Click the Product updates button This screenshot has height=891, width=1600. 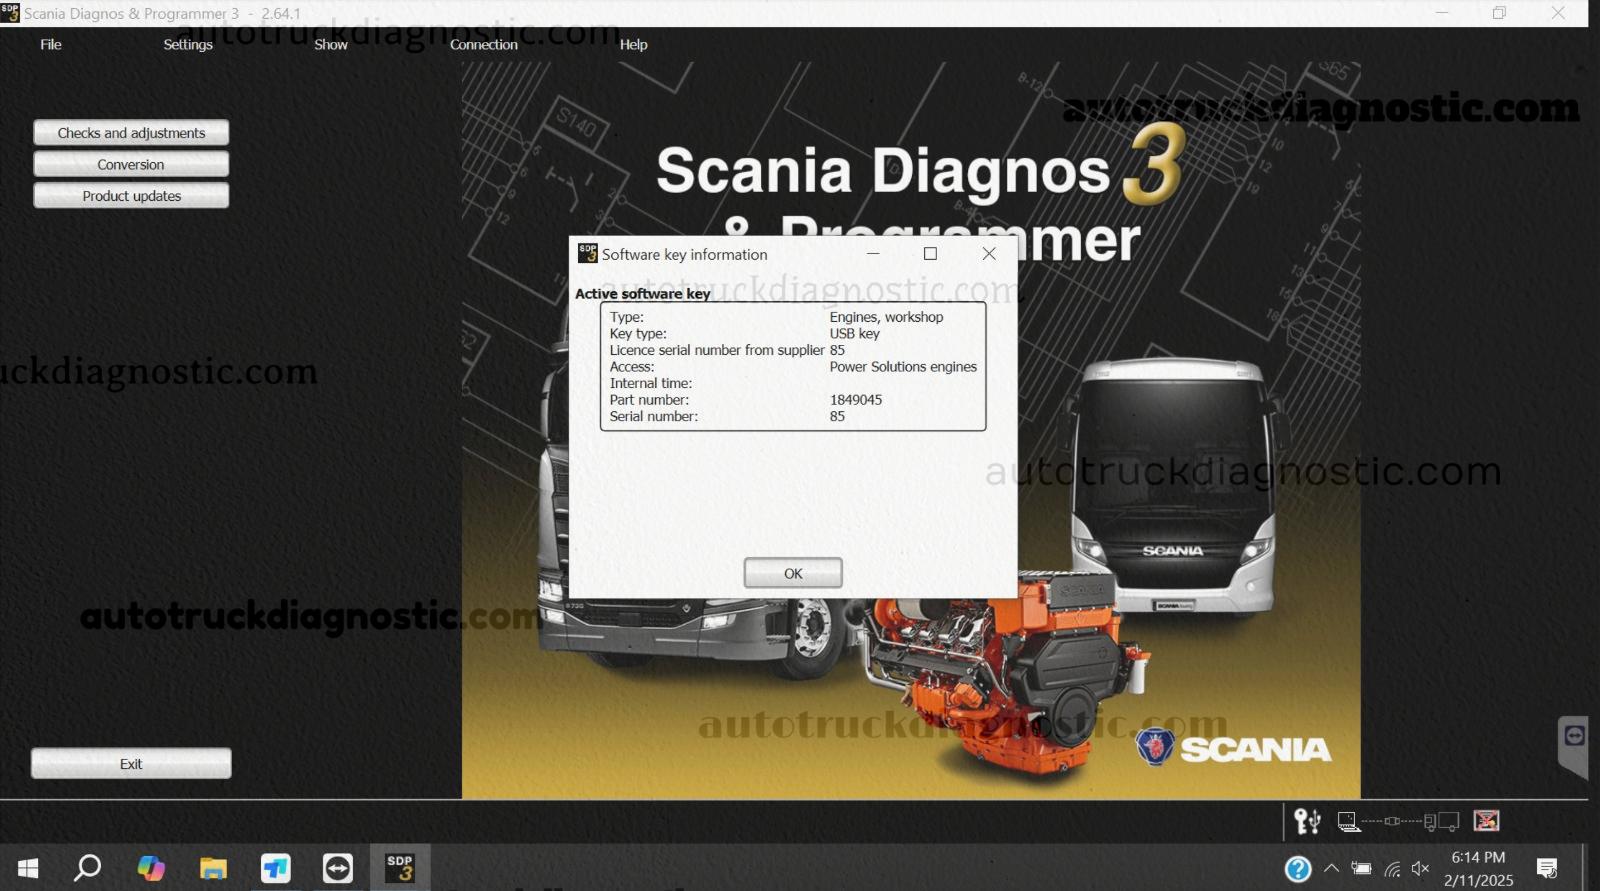131,196
